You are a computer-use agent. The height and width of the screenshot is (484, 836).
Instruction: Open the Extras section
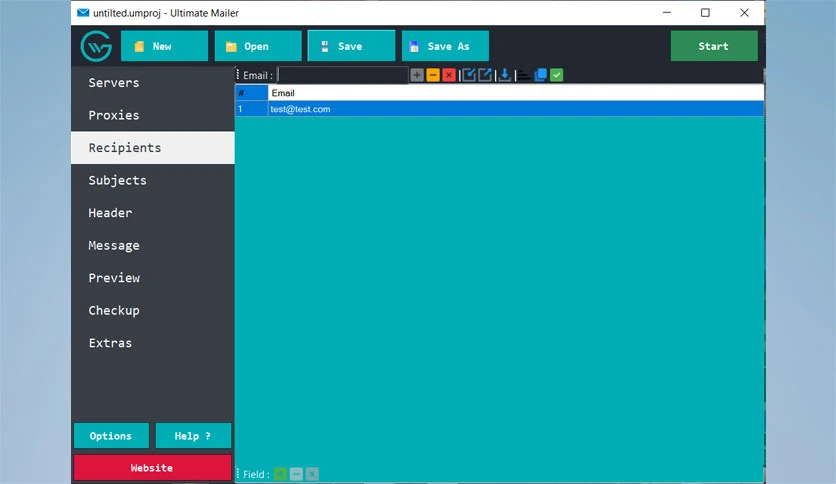(x=152, y=343)
